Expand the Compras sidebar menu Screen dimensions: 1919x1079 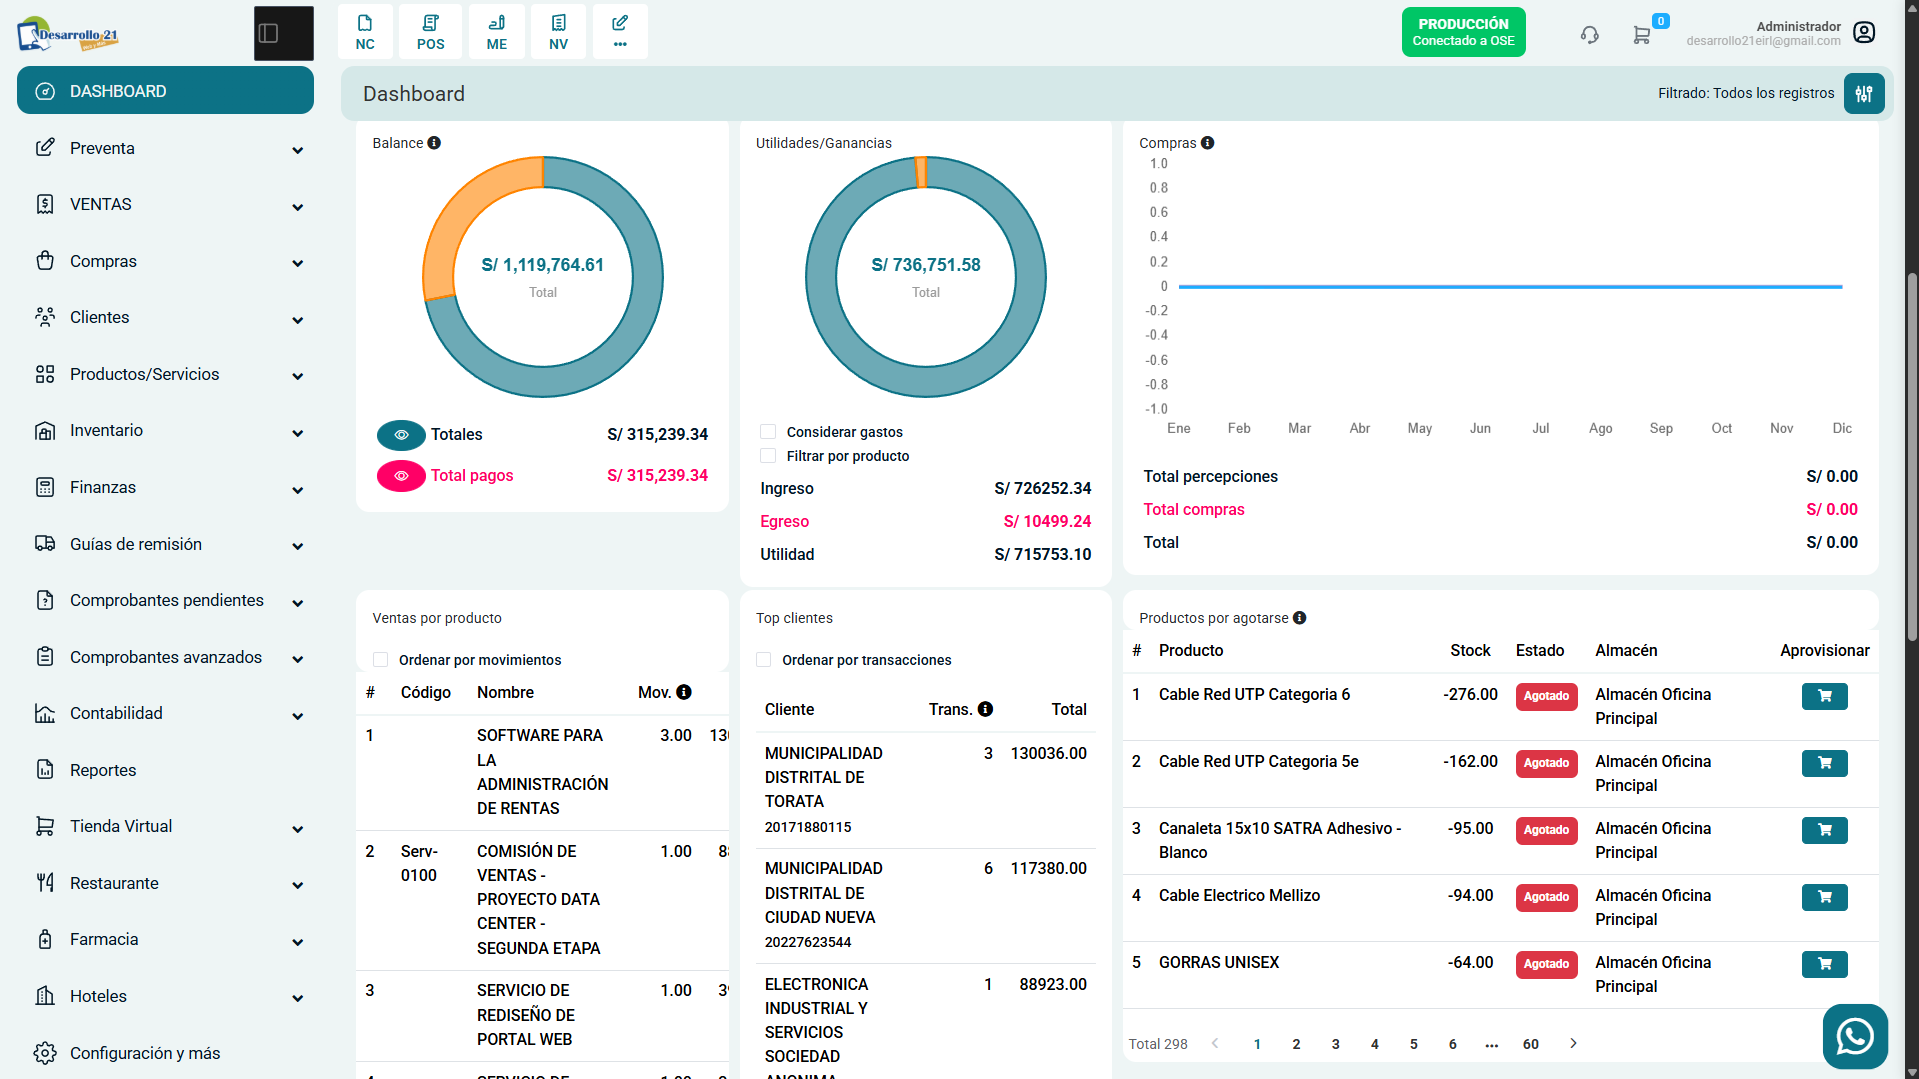pos(165,261)
